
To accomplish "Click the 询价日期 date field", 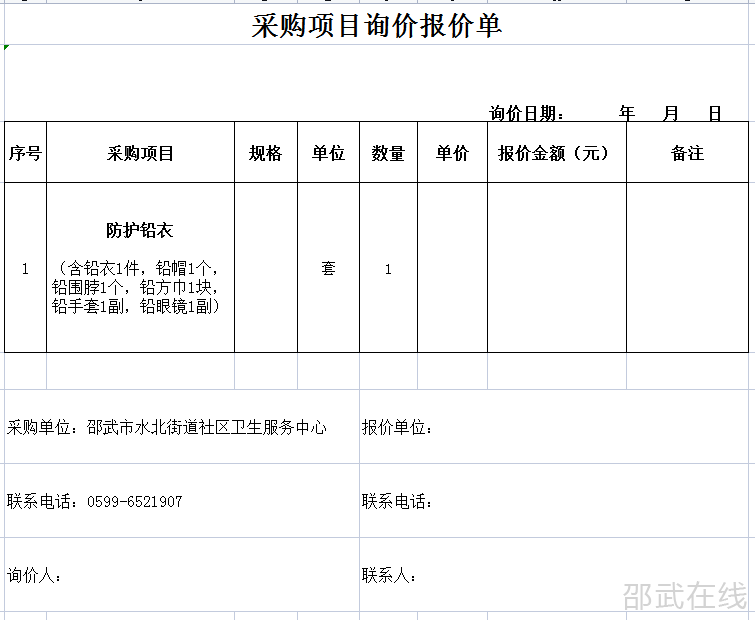I will pos(605,113).
